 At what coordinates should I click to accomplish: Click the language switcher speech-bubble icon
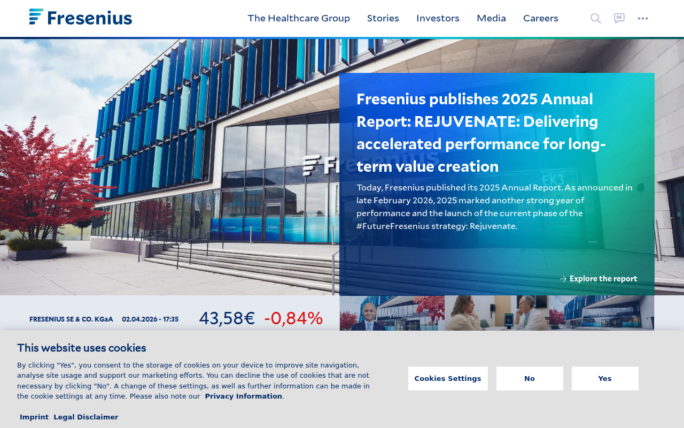click(x=619, y=18)
